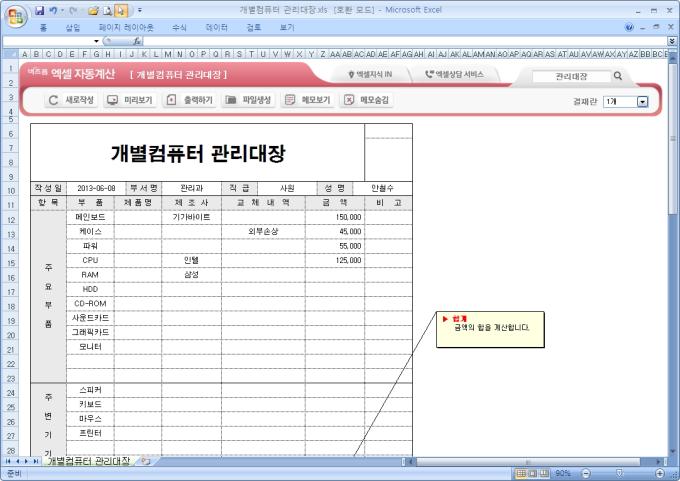The height and width of the screenshot is (481, 680).
Task: Open the 홈 ribbon tab
Action: [x=43, y=28]
